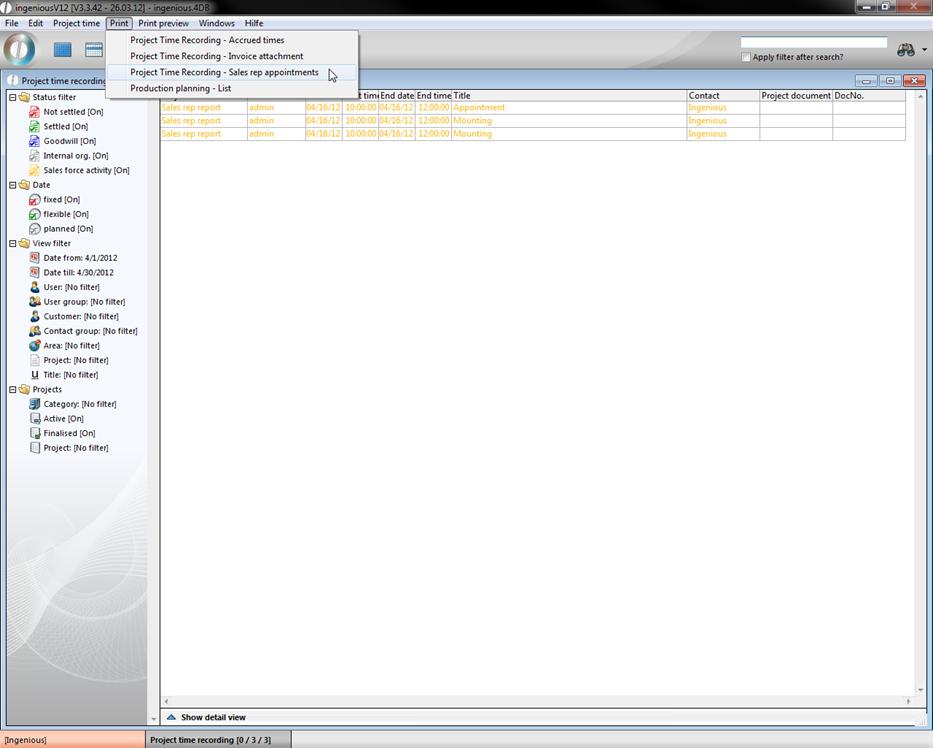This screenshot has height=748, width=933.
Task: Select the blue grid view toolbar icon
Action: 63,50
